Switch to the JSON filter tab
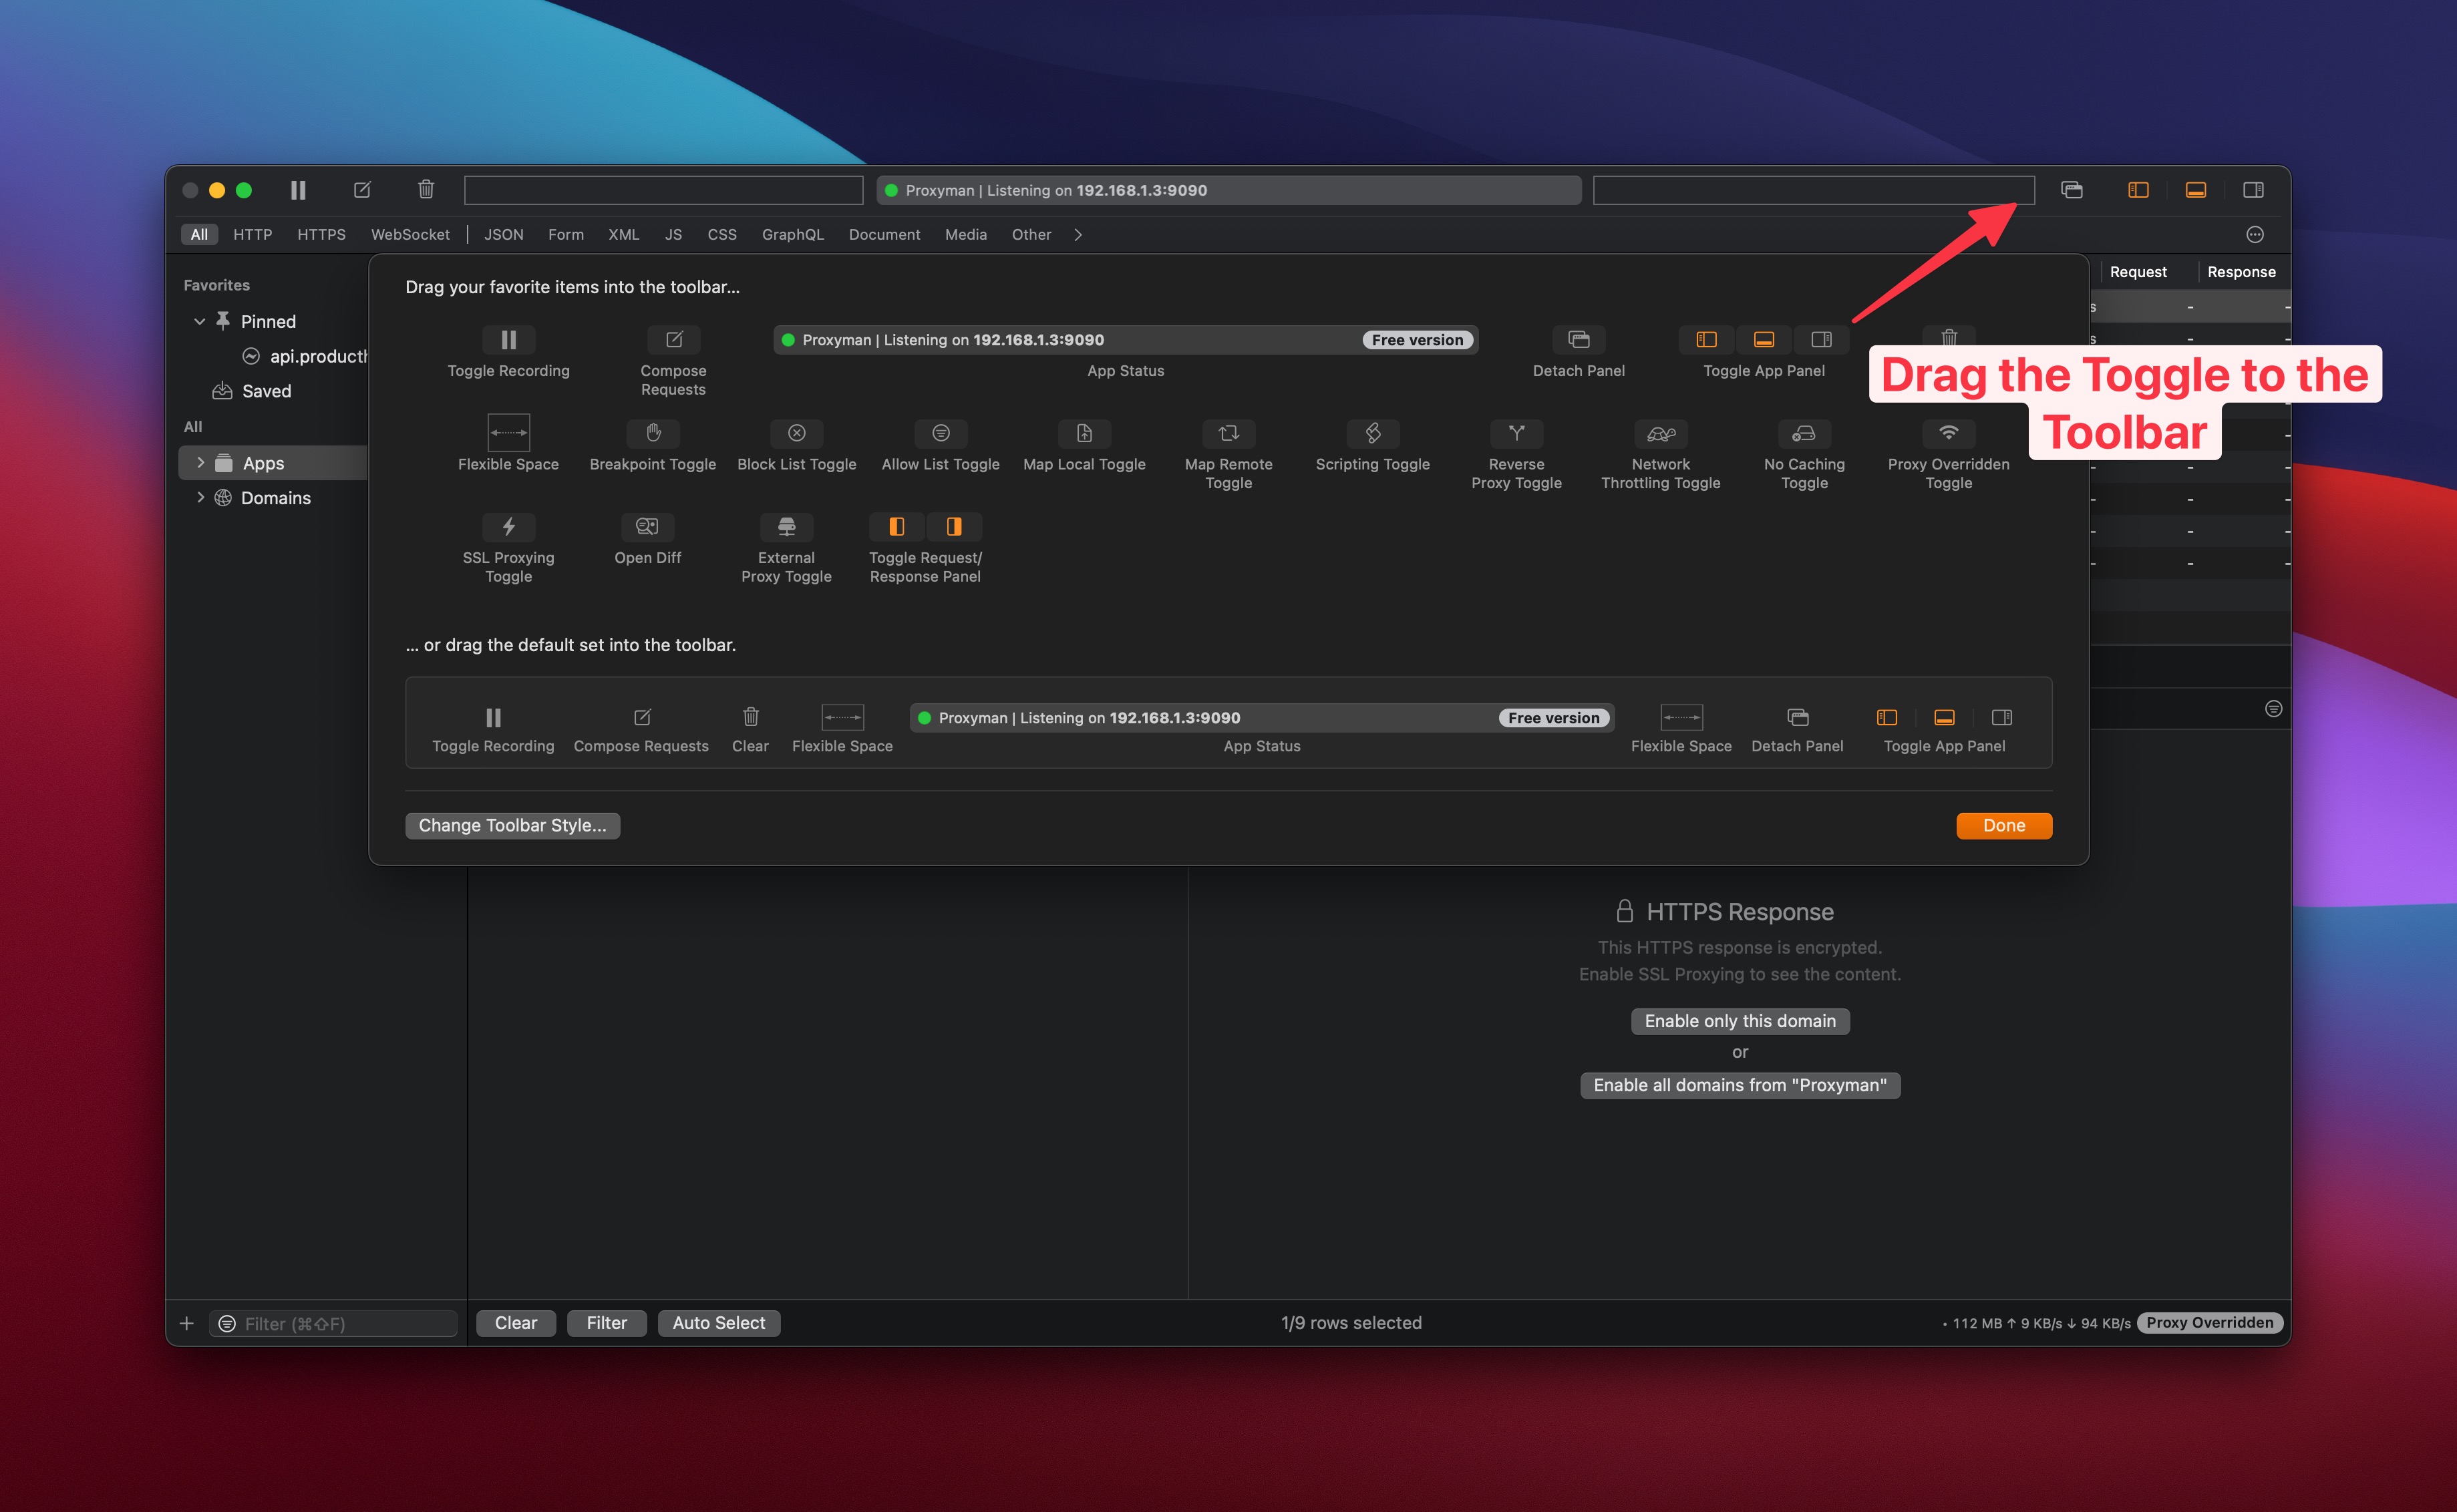 pyautogui.click(x=504, y=234)
